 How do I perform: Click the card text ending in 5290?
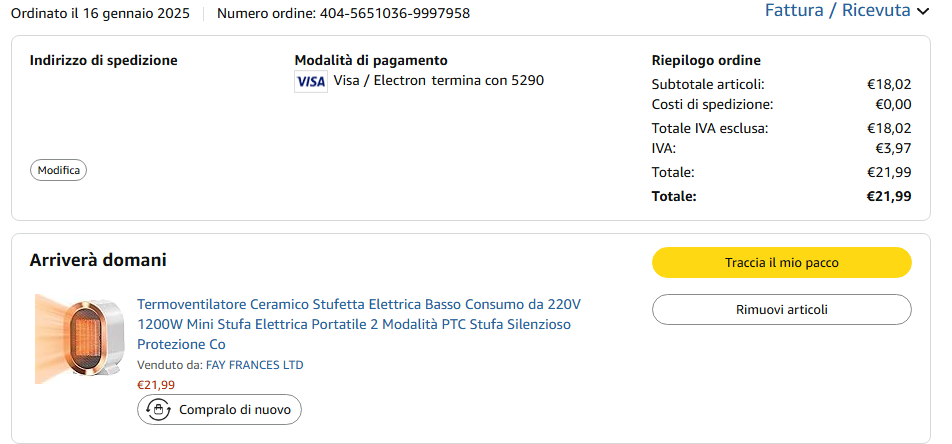(438, 80)
